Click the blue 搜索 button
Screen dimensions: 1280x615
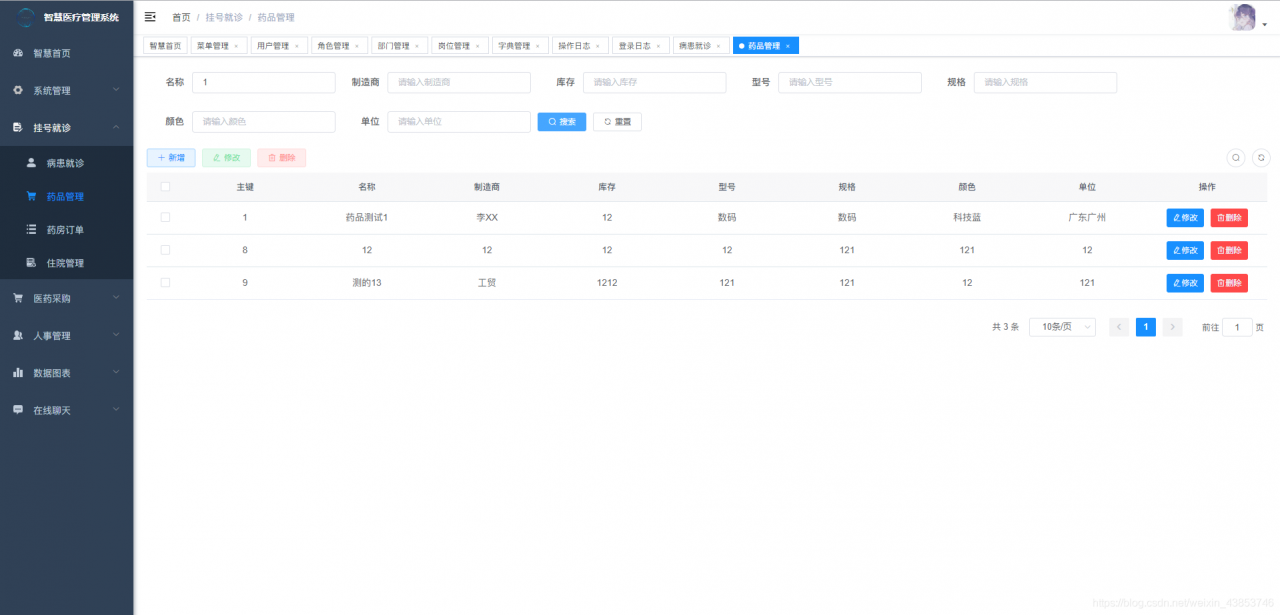562,121
